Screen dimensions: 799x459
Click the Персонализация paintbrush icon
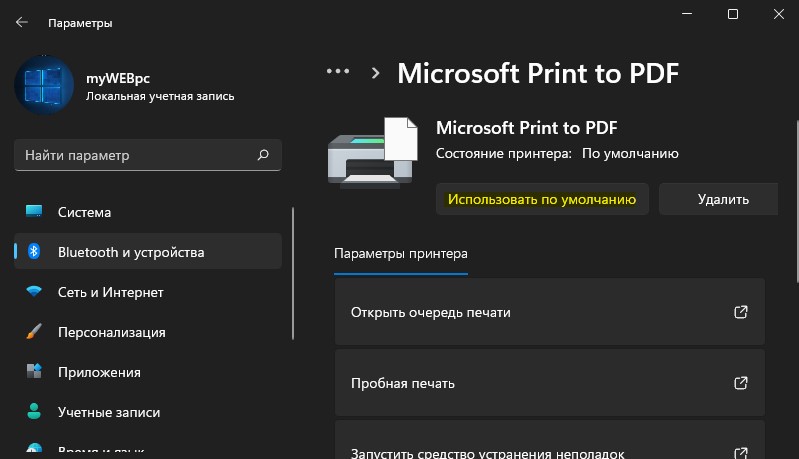34,331
